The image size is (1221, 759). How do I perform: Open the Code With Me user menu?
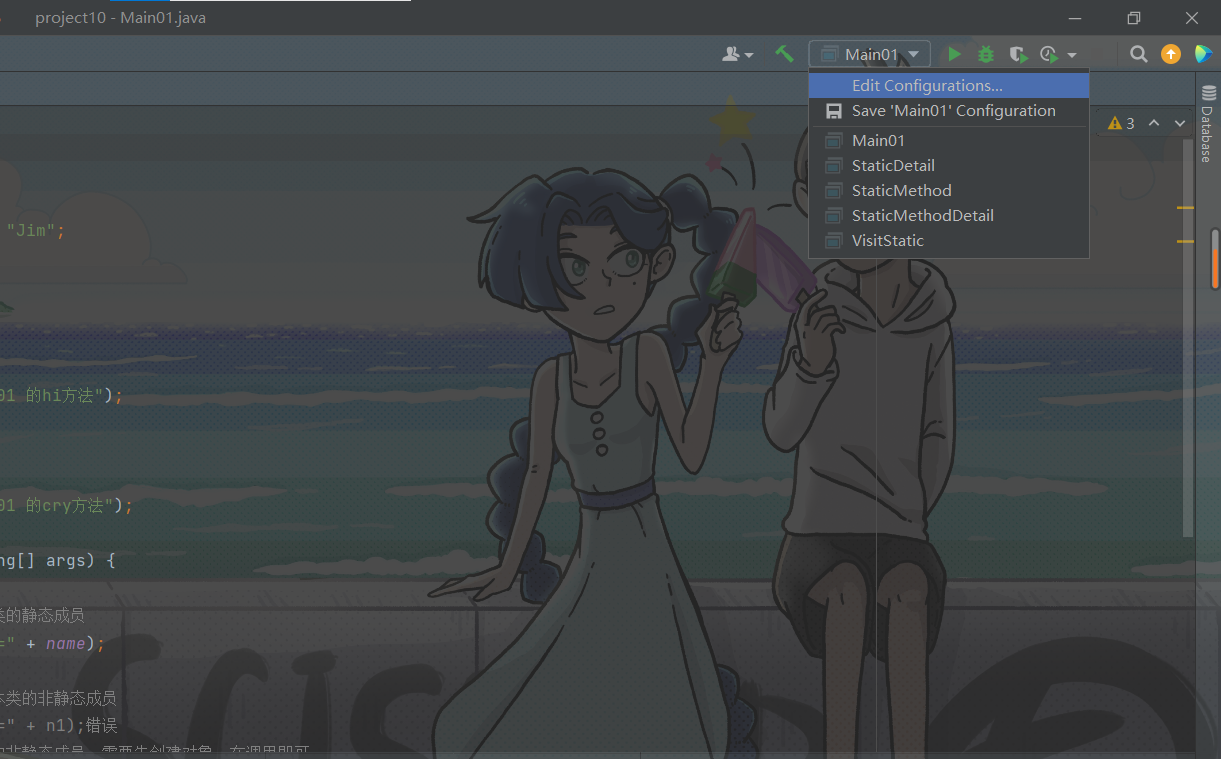coord(738,54)
